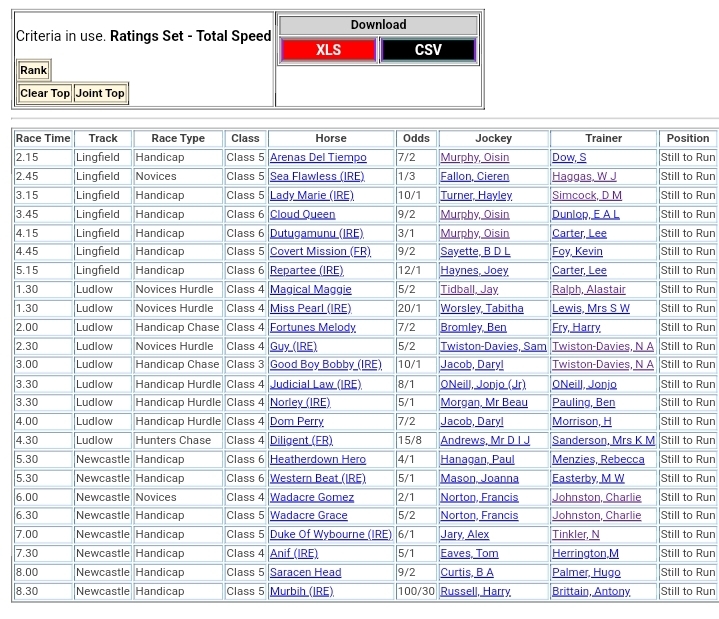Open horse Heatherdown Hero link
Image resolution: width=719 pixels, height=619 pixels.
317,459
